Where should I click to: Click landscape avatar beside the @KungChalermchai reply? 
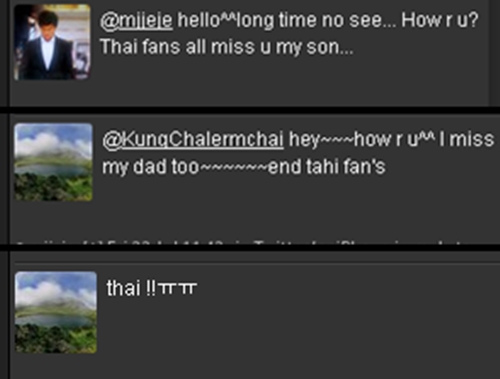click(x=53, y=162)
